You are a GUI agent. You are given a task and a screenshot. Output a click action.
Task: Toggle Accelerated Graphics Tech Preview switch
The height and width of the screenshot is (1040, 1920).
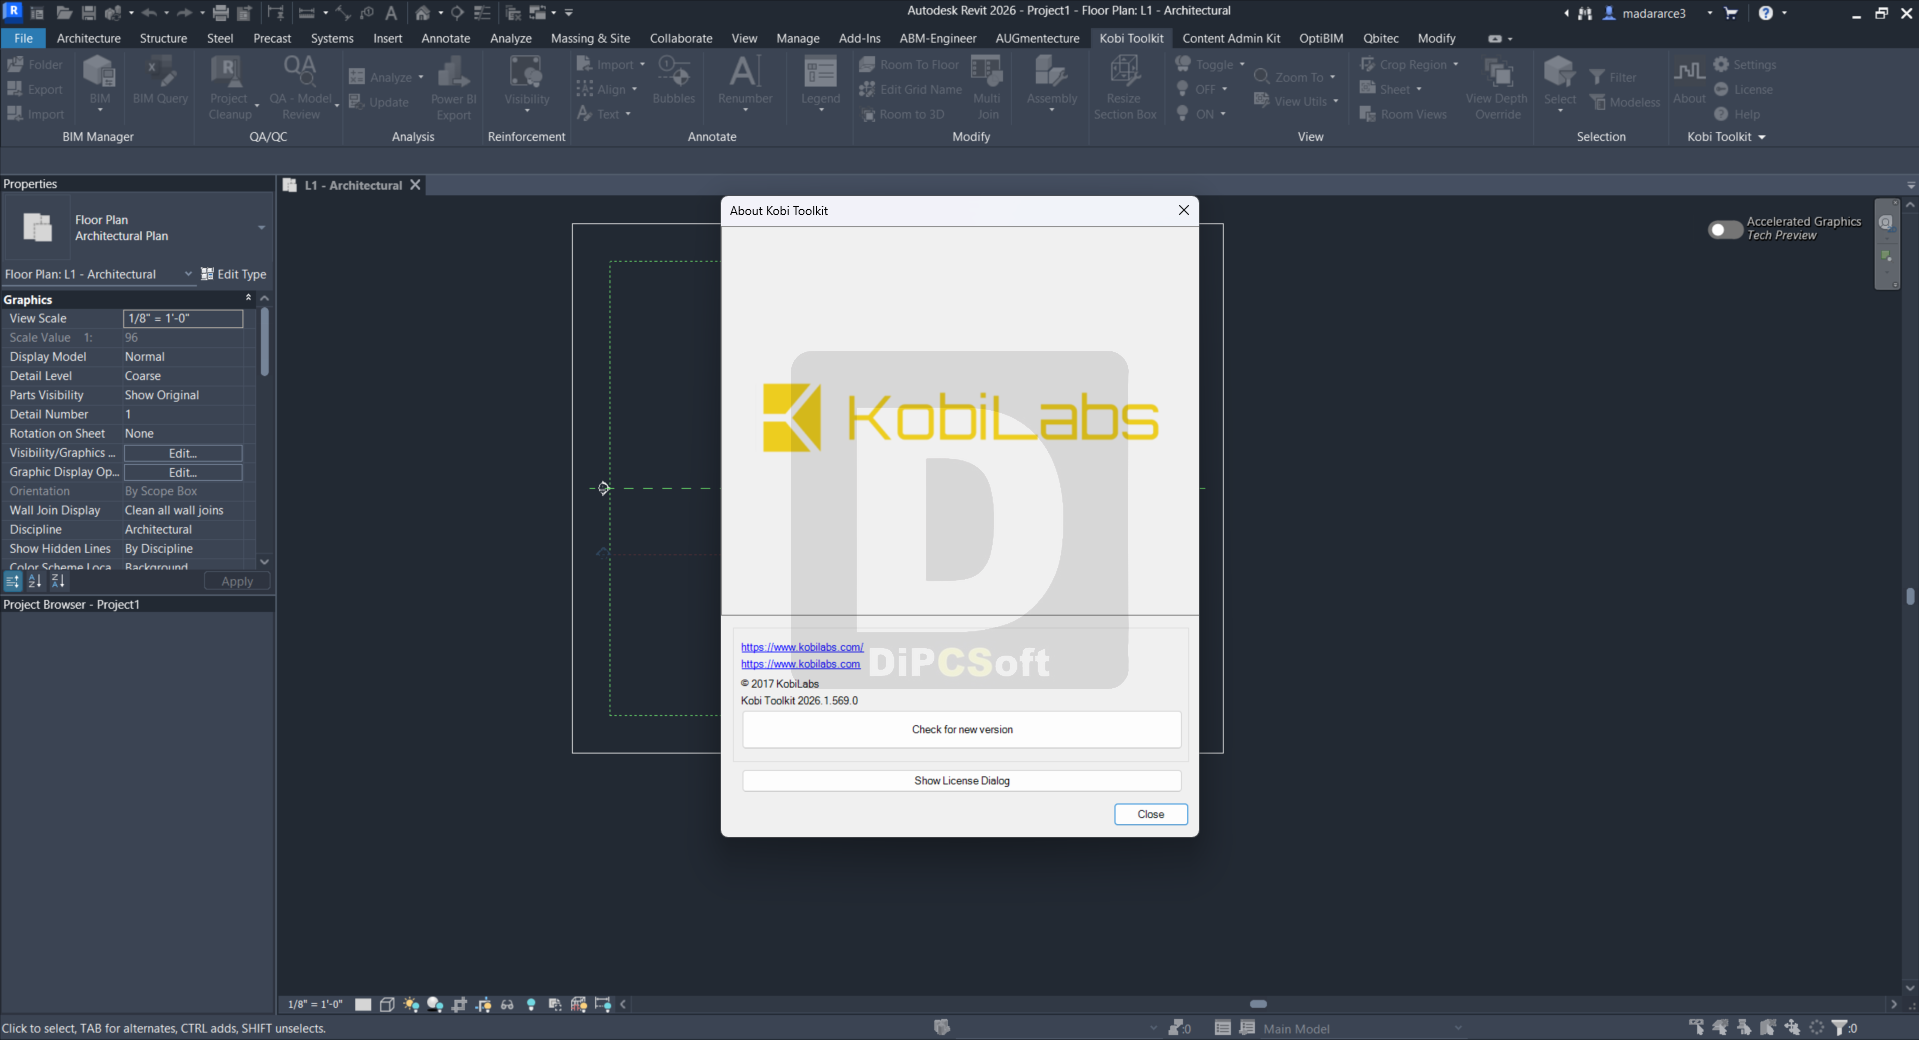coord(1725,229)
